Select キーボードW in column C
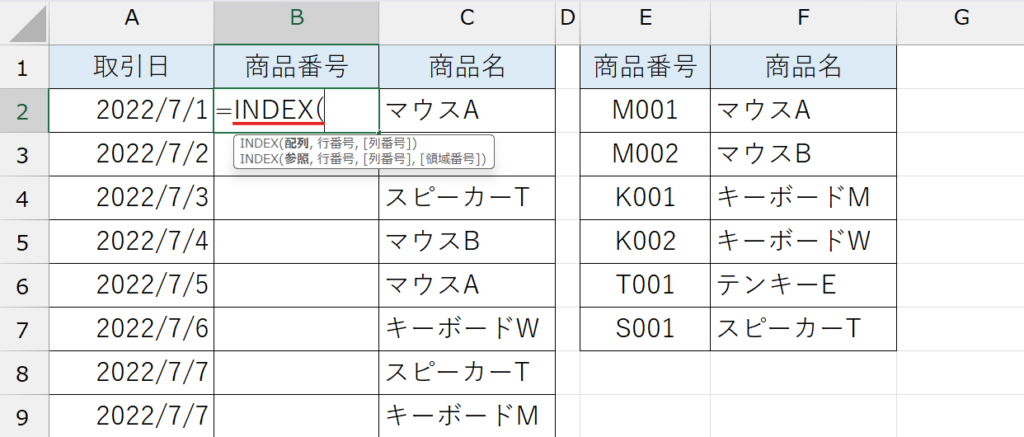1024x437 pixels. point(467,330)
